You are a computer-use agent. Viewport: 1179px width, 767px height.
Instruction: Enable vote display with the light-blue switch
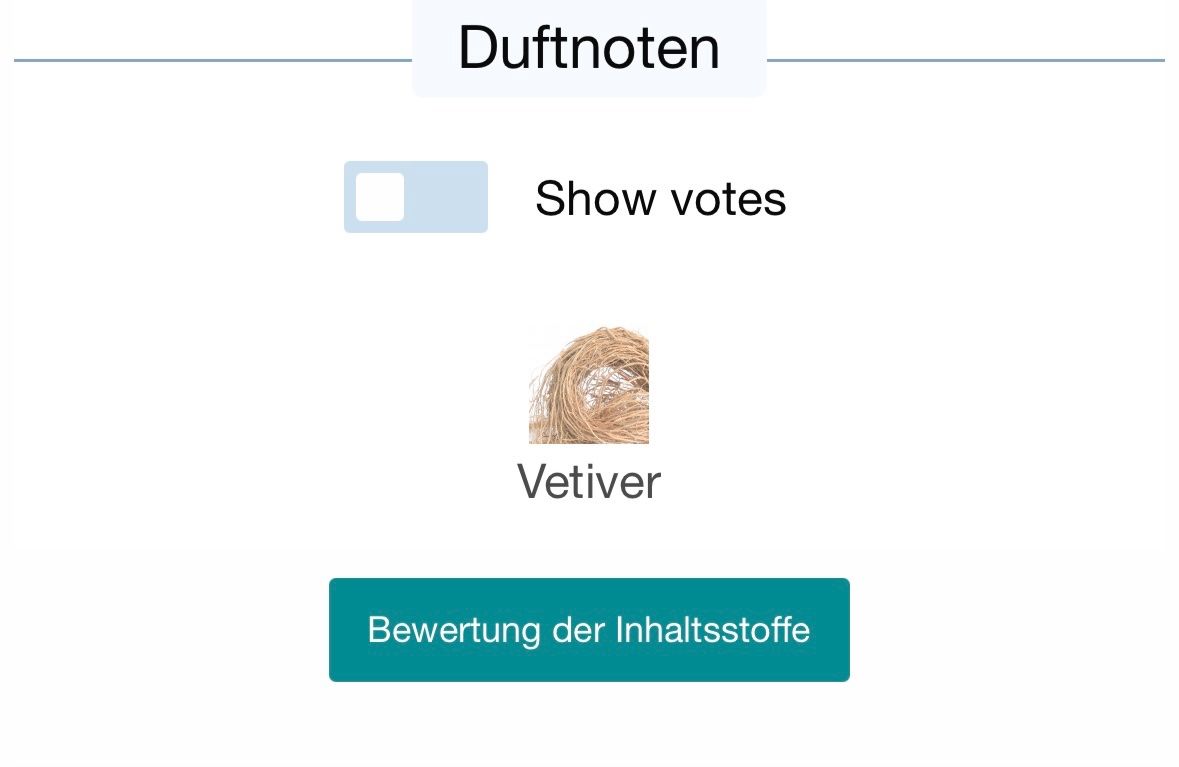click(416, 197)
